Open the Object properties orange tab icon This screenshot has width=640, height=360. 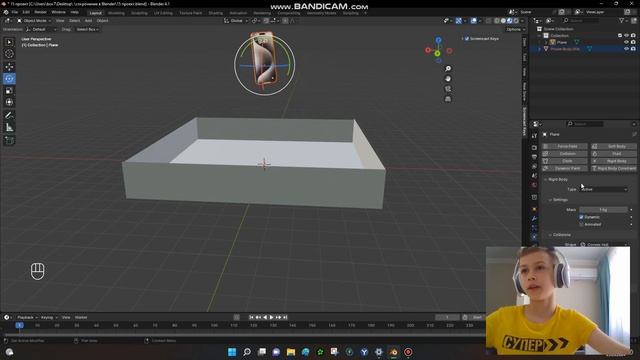[x=534, y=209]
